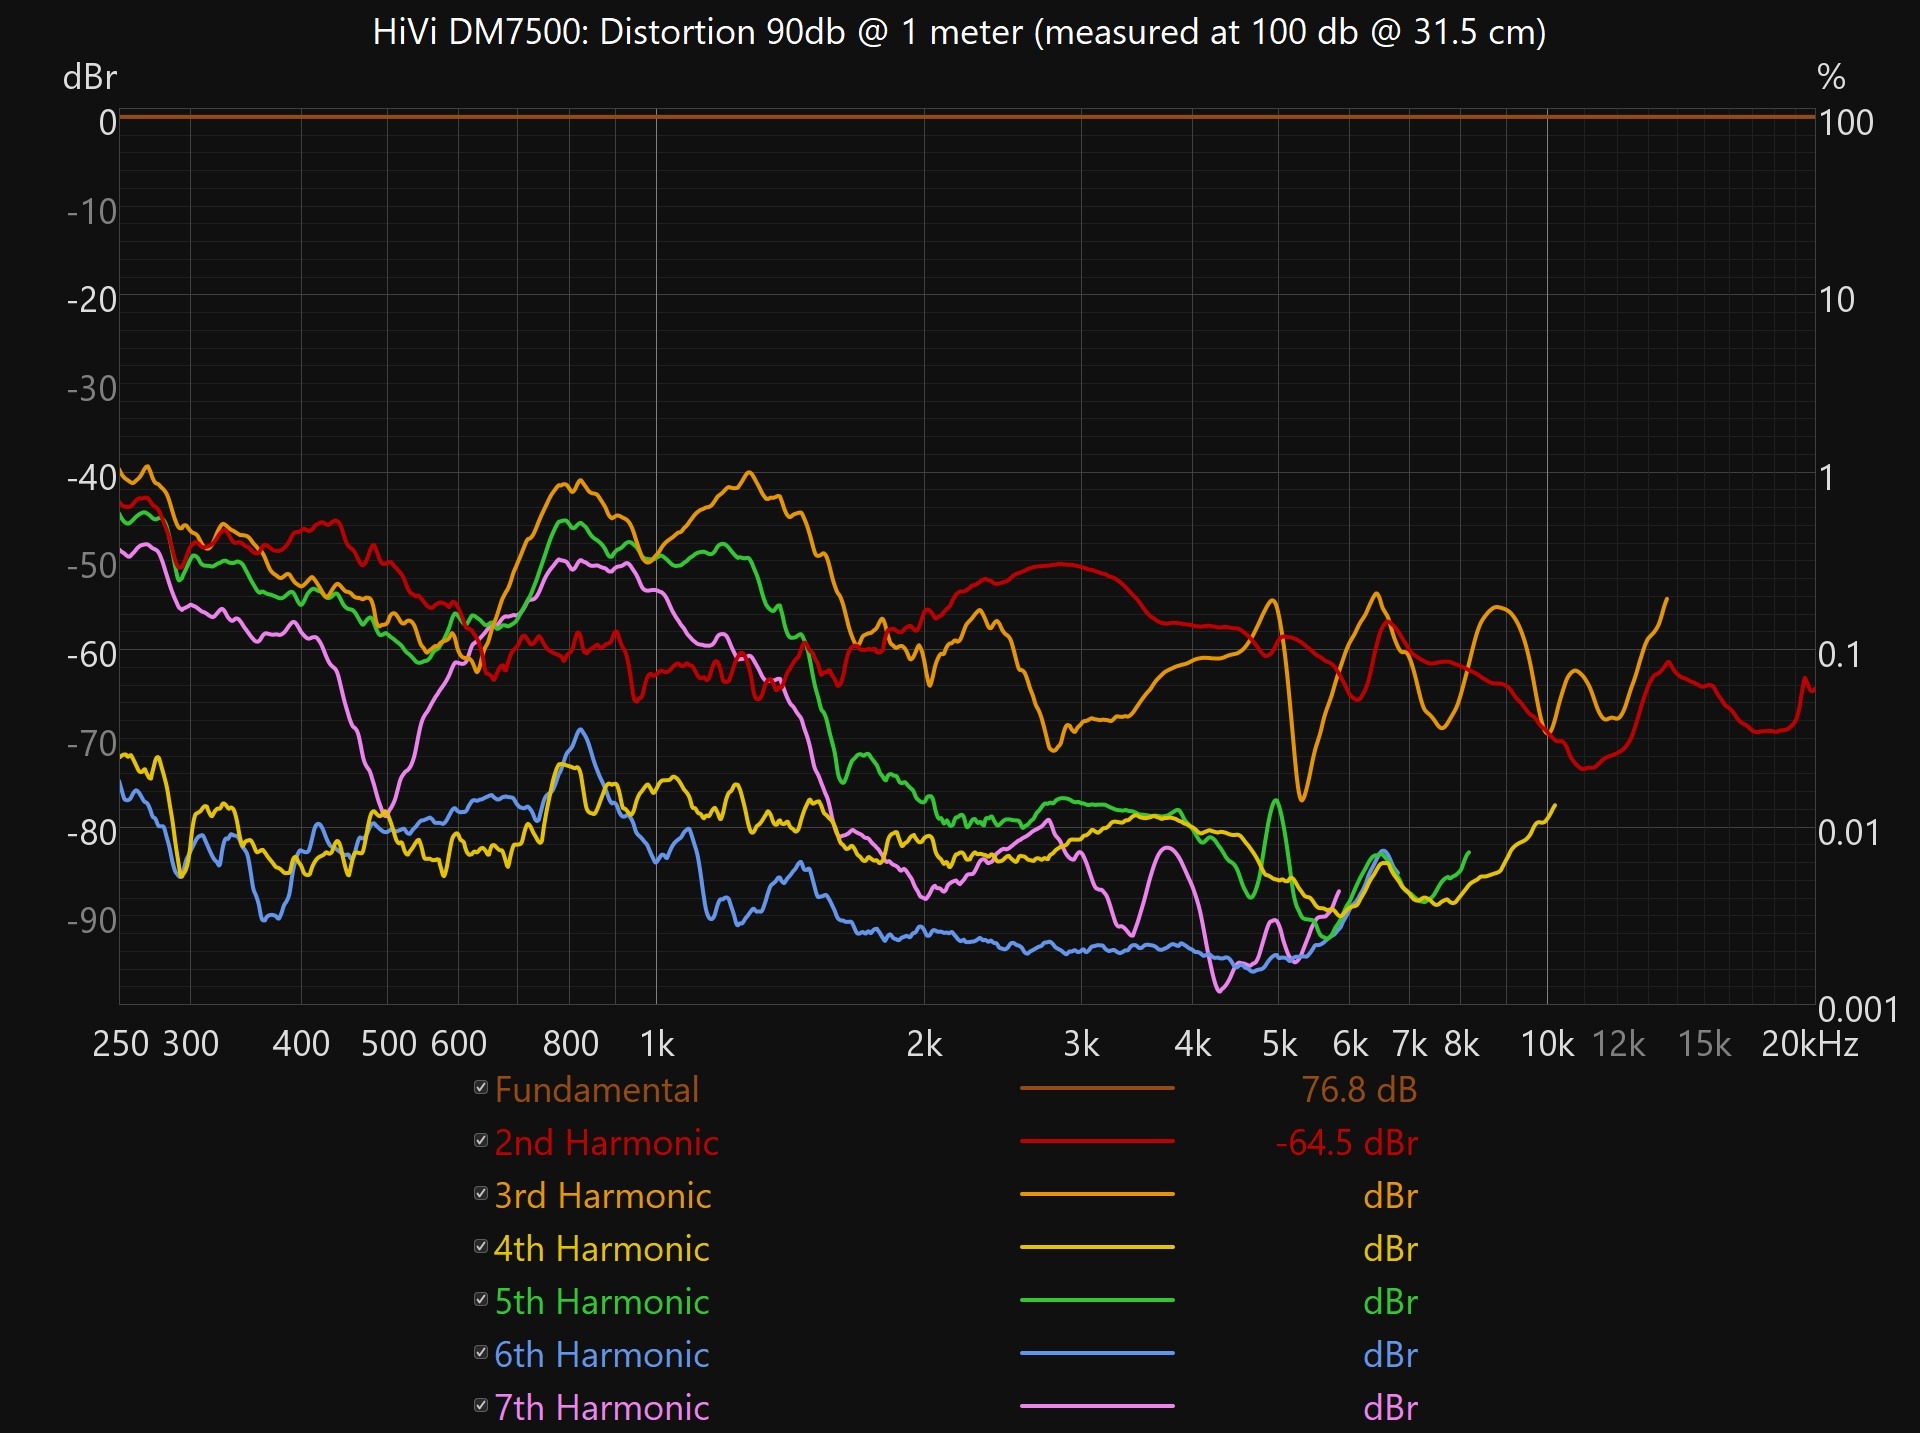Click the -64.5 dBr 2nd Harmonic value
Image resolution: width=1920 pixels, height=1433 pixels.
tap(1347, 1143)
